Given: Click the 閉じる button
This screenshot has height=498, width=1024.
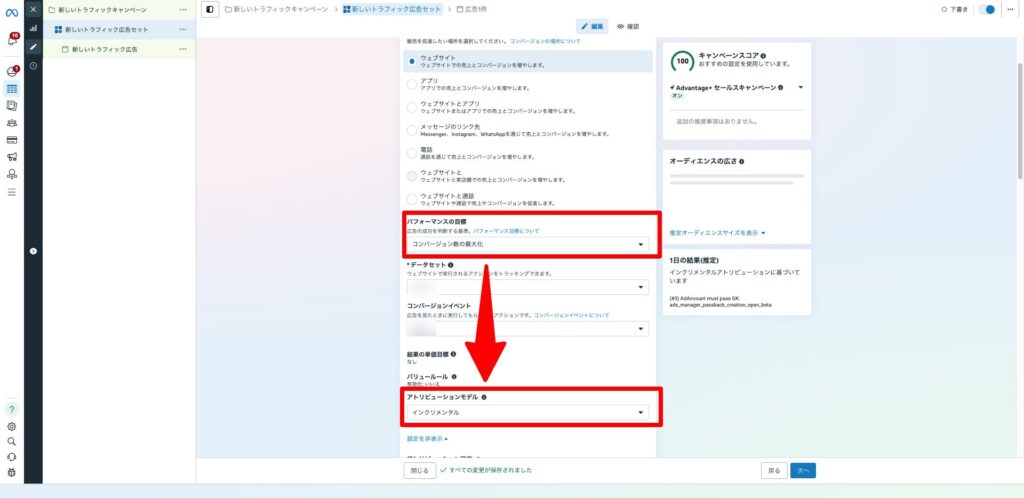Looking at the screenshot, I should coord(419,471).
